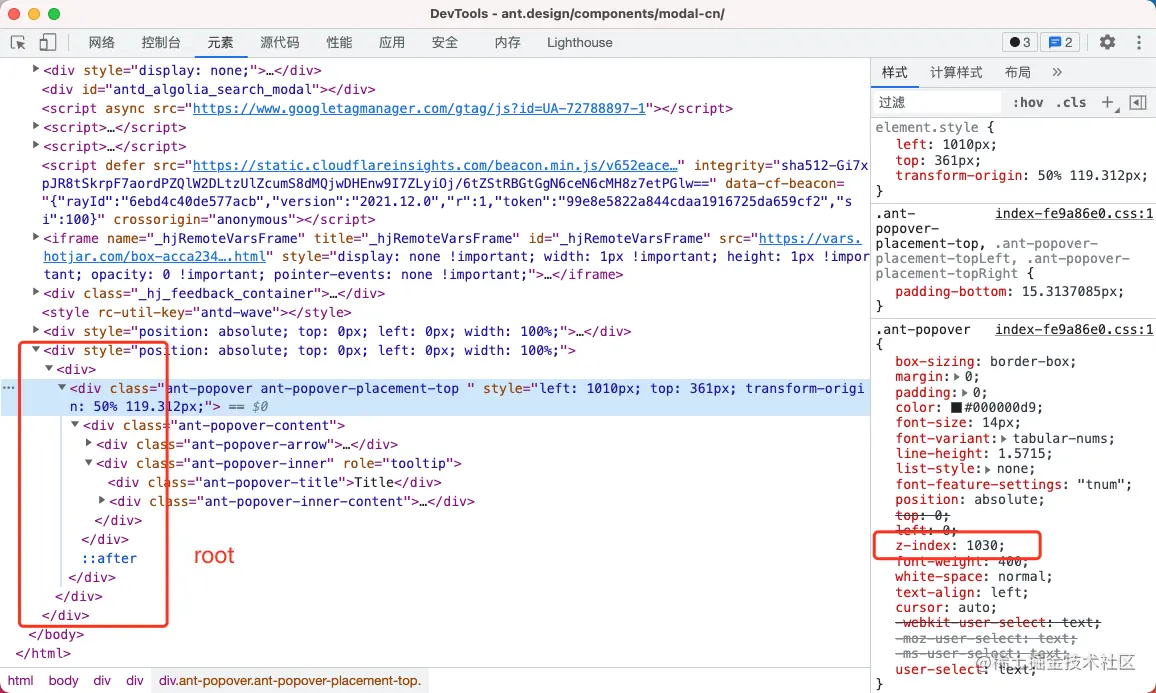Open the googletagmanager gtag script link
The height and width of the screenshot is (693, 1156).
click(419, 108)
